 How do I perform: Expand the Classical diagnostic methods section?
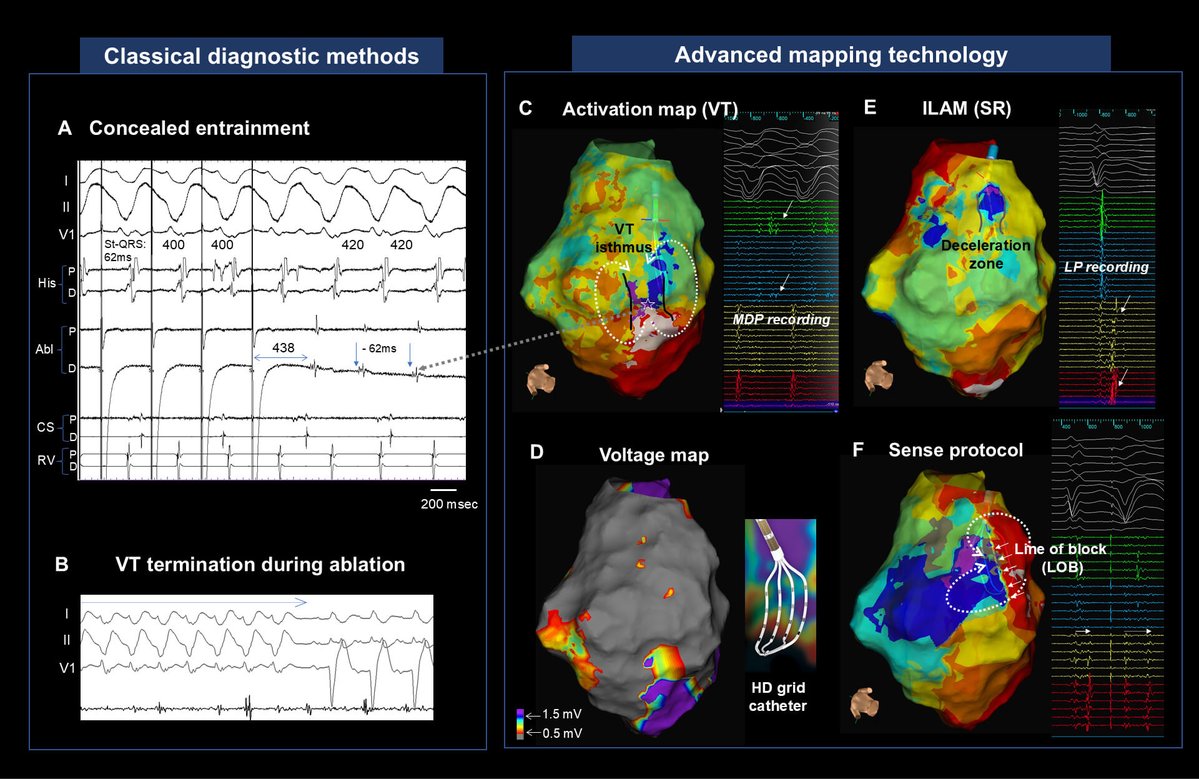coord(261,56)
